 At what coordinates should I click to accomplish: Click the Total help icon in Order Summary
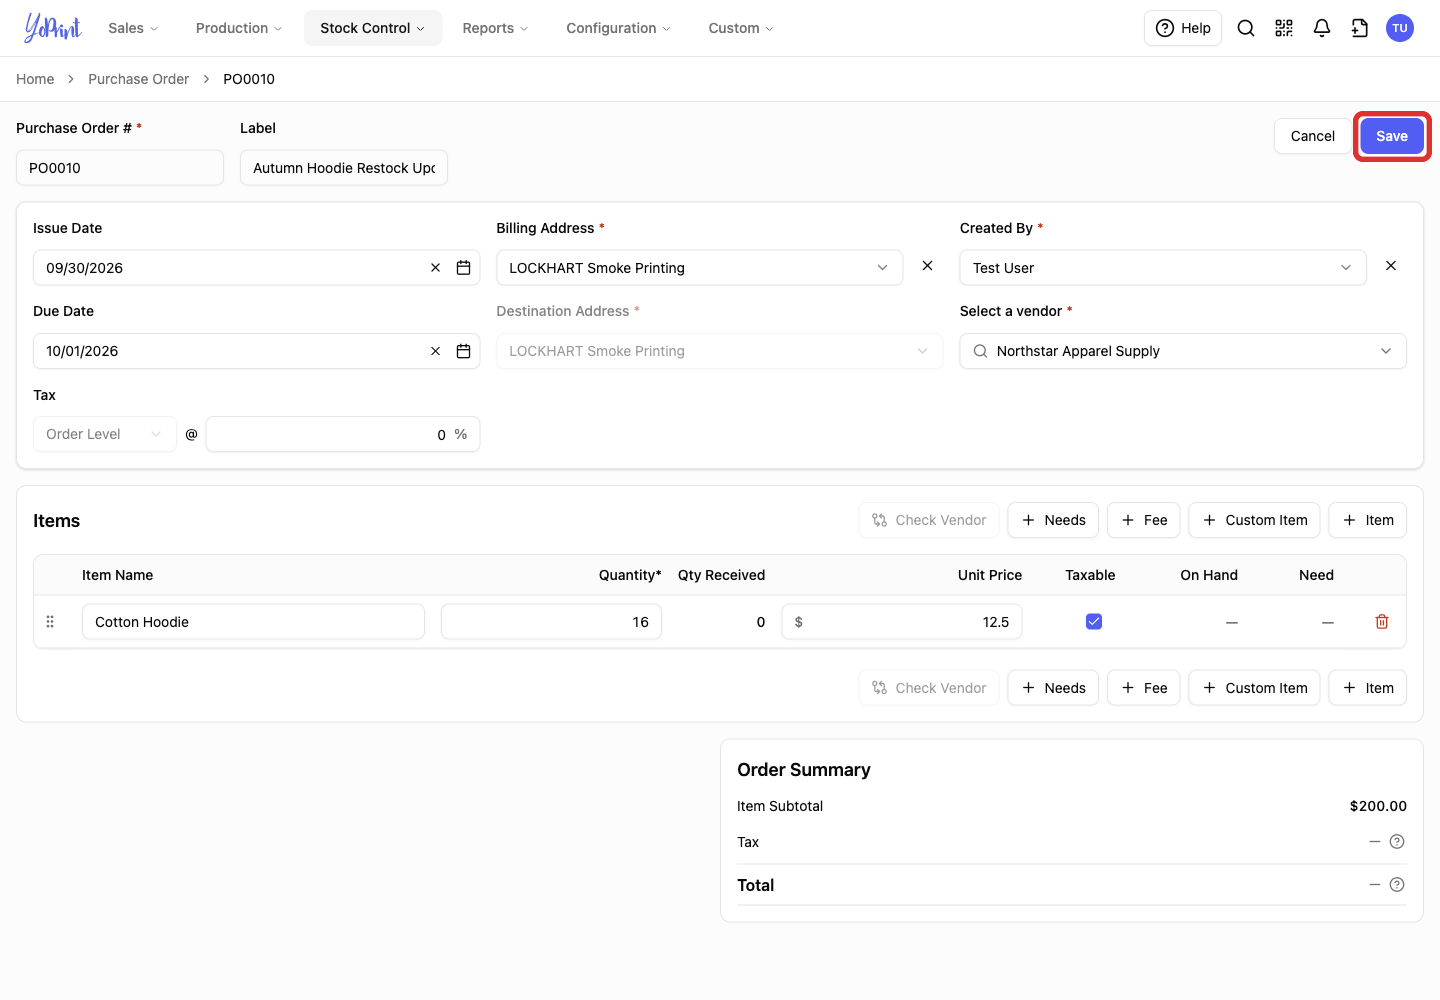click(1398, 885)
